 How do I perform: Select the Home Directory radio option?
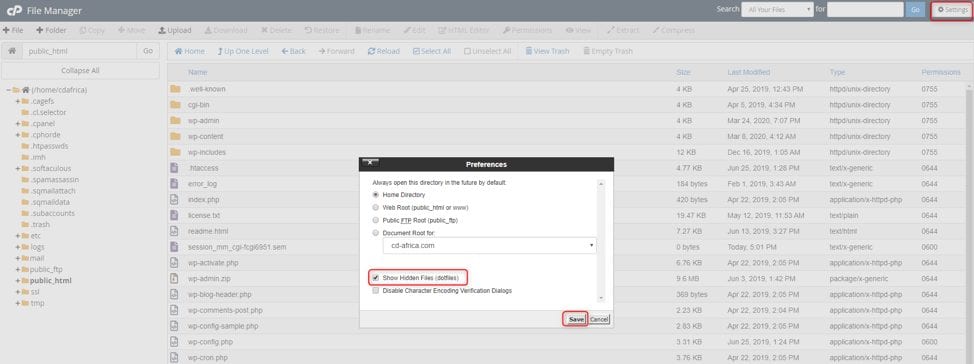375,195
